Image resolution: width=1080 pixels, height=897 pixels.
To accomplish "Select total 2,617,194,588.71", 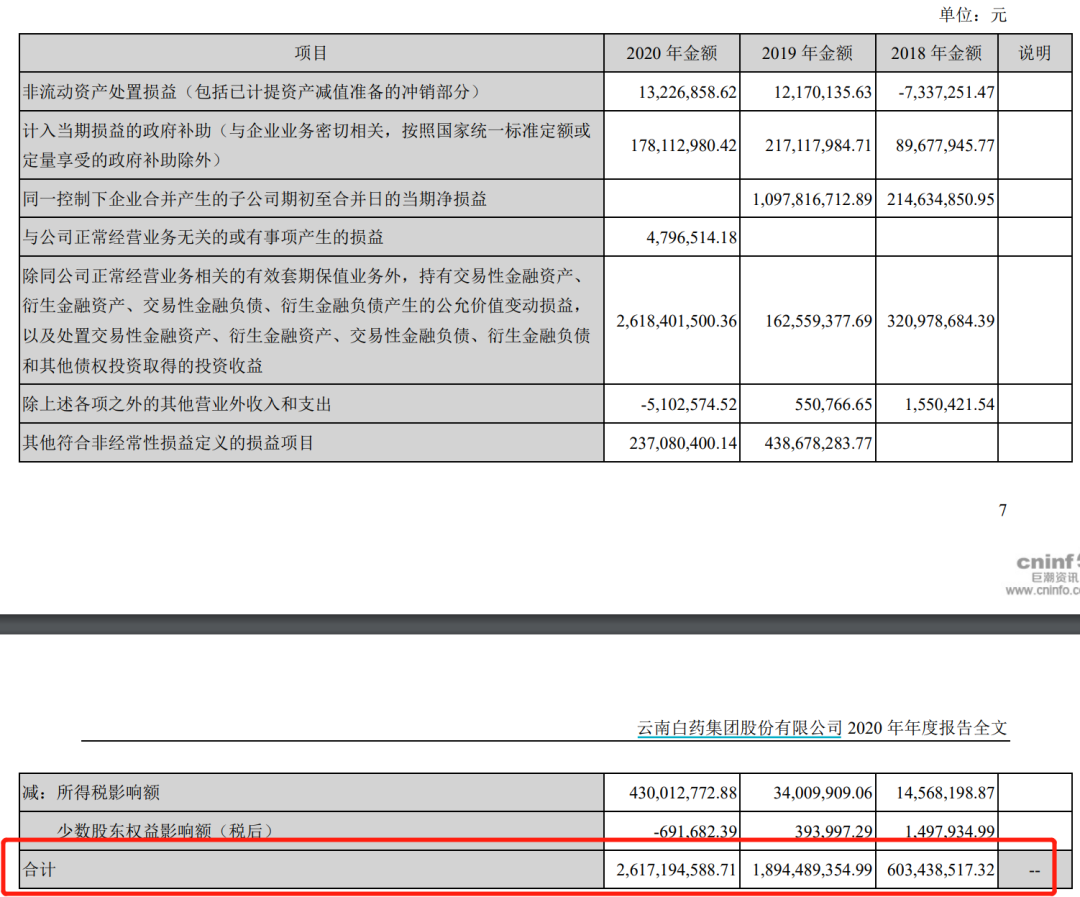I will tap(676, 870).
